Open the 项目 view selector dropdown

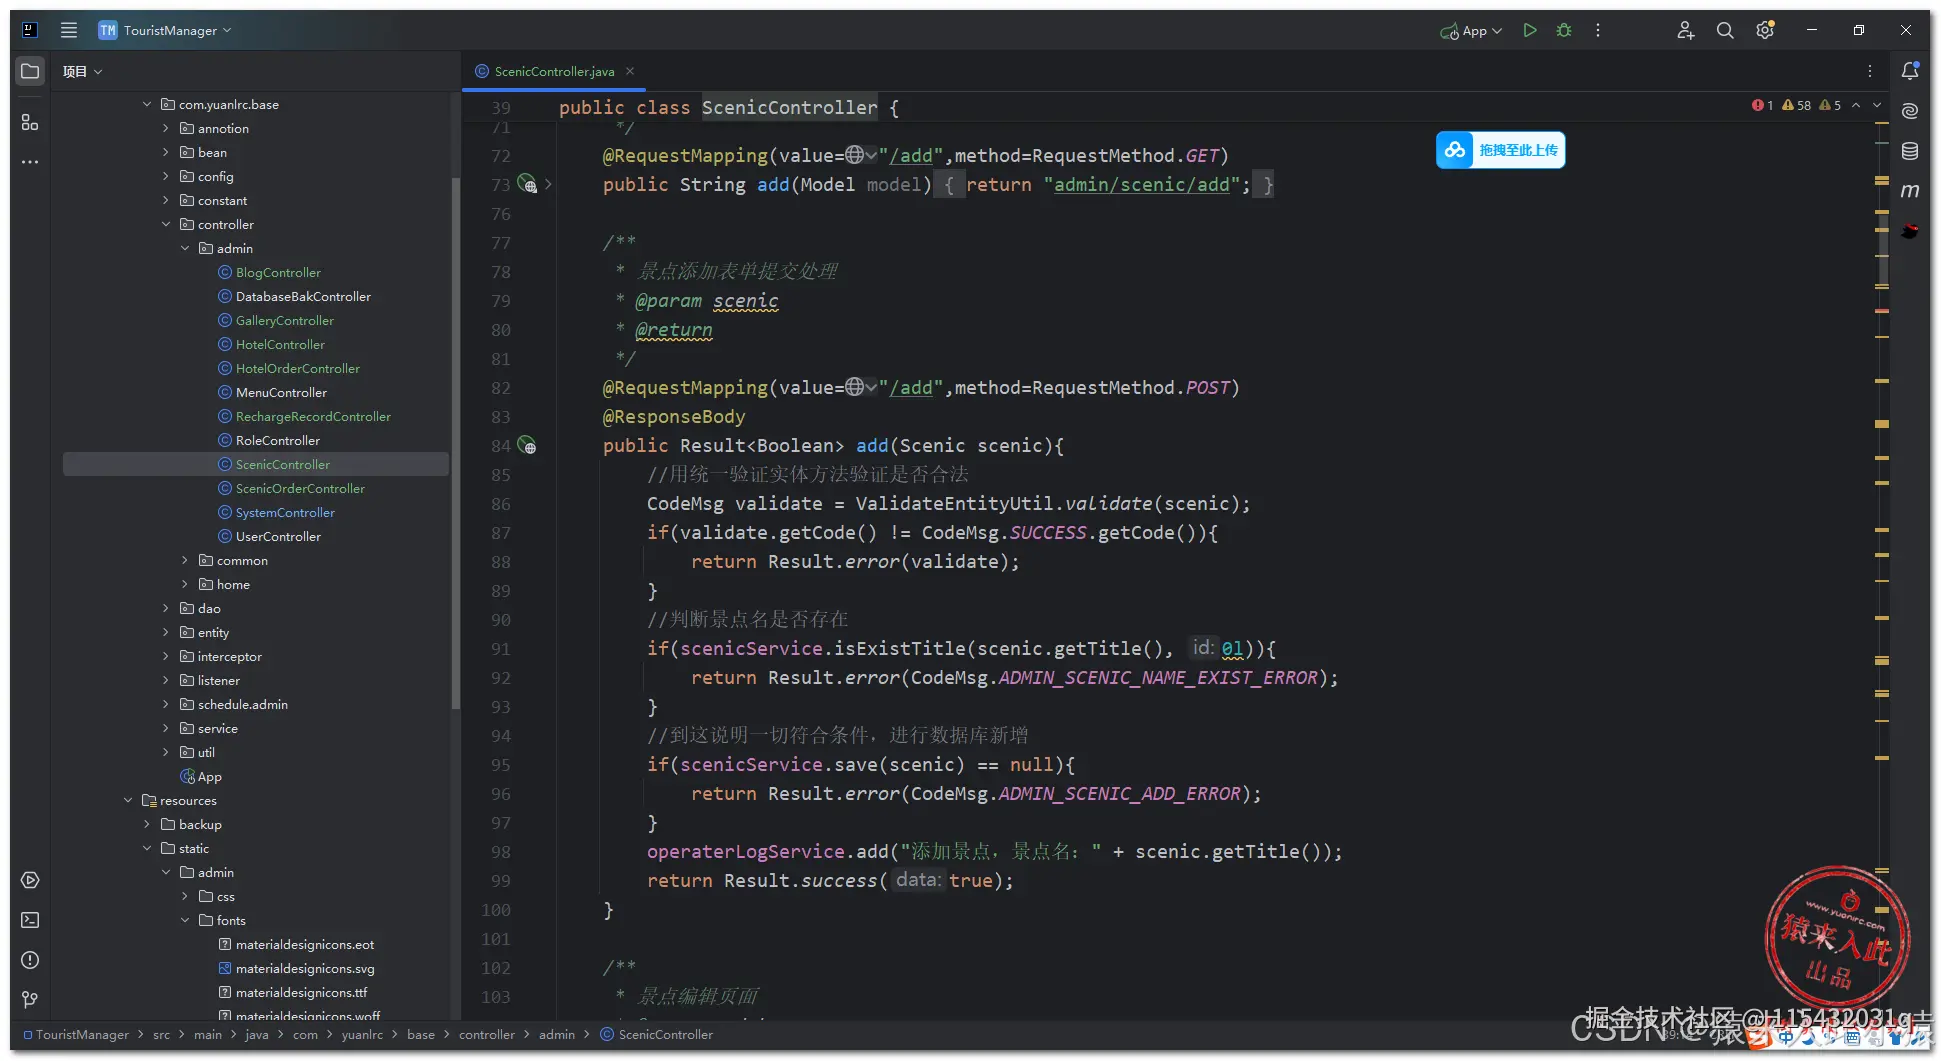82,71
